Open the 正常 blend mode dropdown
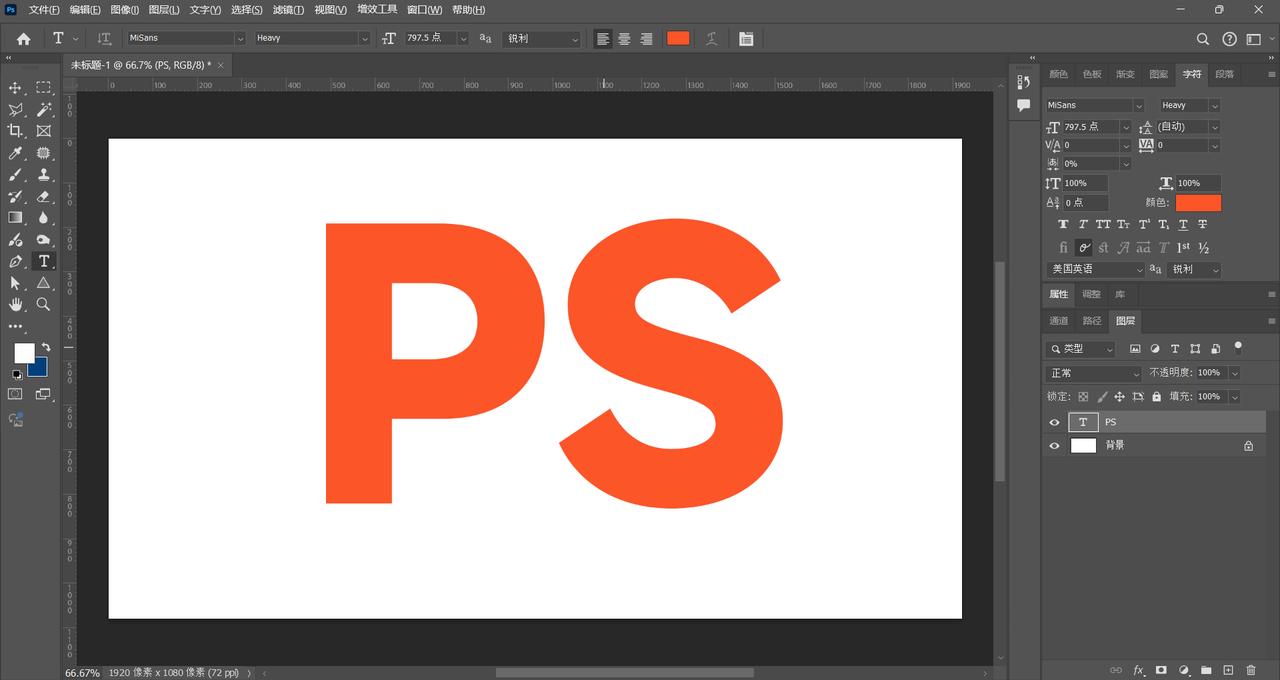Viewport: 1280px width, 680px height. (1093, 373)
